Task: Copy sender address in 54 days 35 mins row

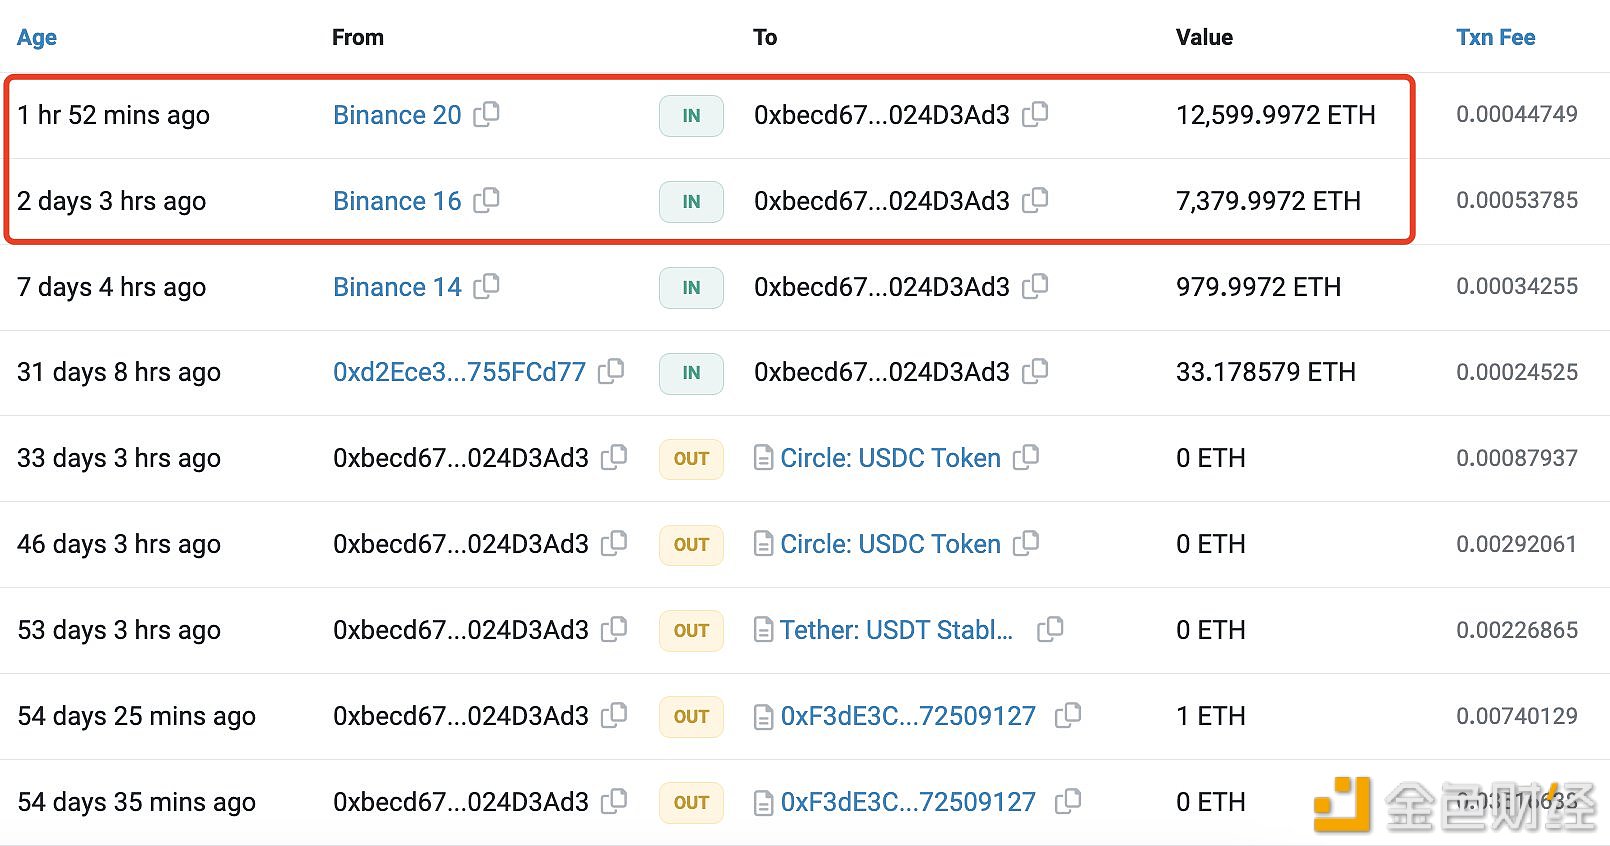Action: tap(614, 801)
